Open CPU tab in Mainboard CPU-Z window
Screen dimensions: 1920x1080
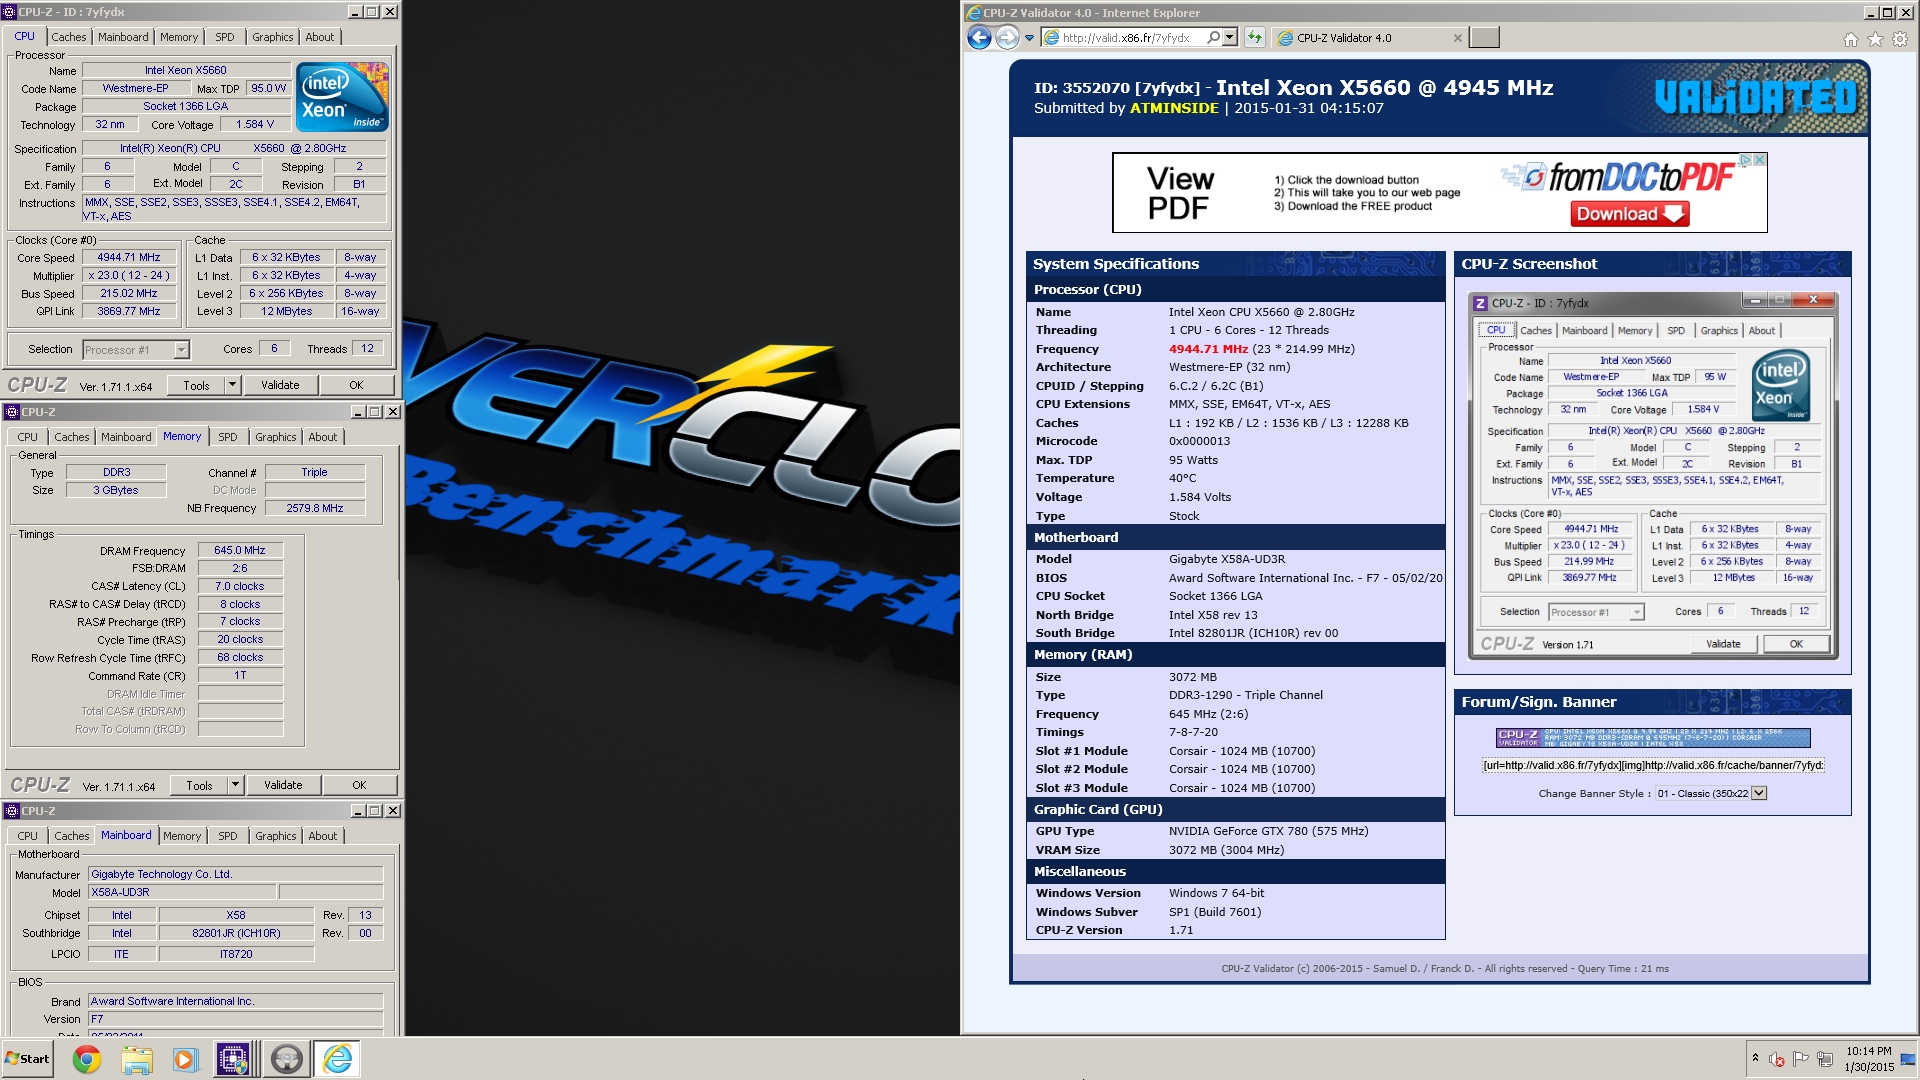click(x=28, y=836)
